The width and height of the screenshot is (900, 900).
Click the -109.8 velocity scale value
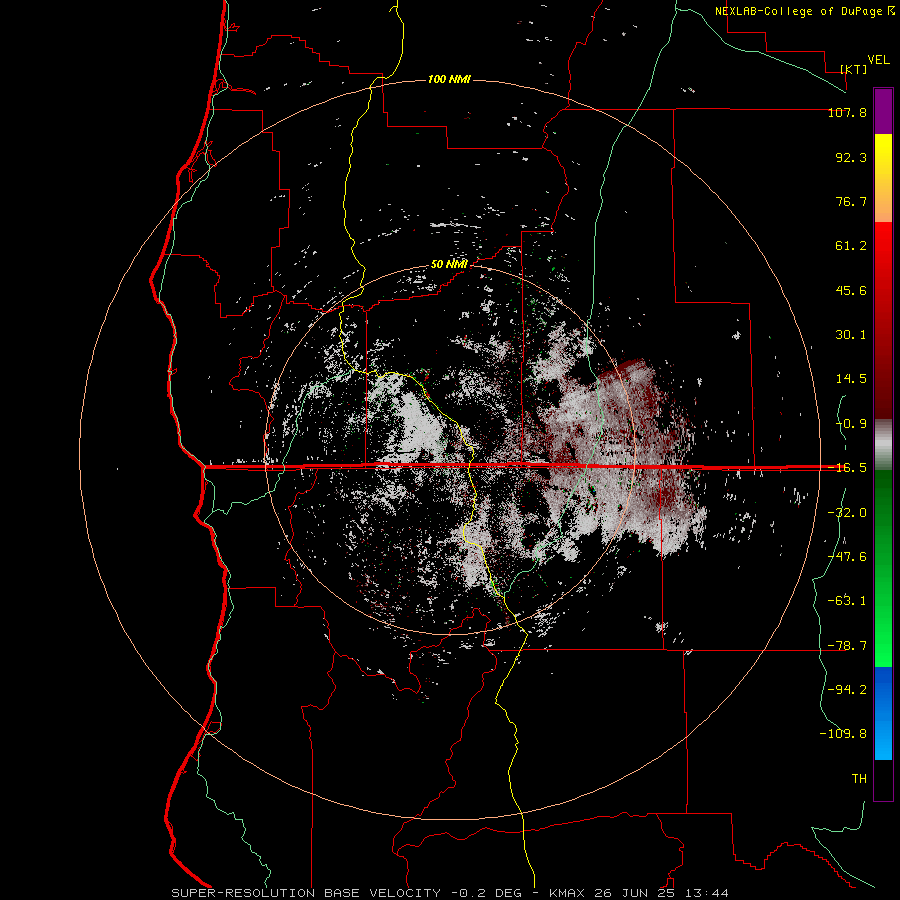[x=843, y=734]
